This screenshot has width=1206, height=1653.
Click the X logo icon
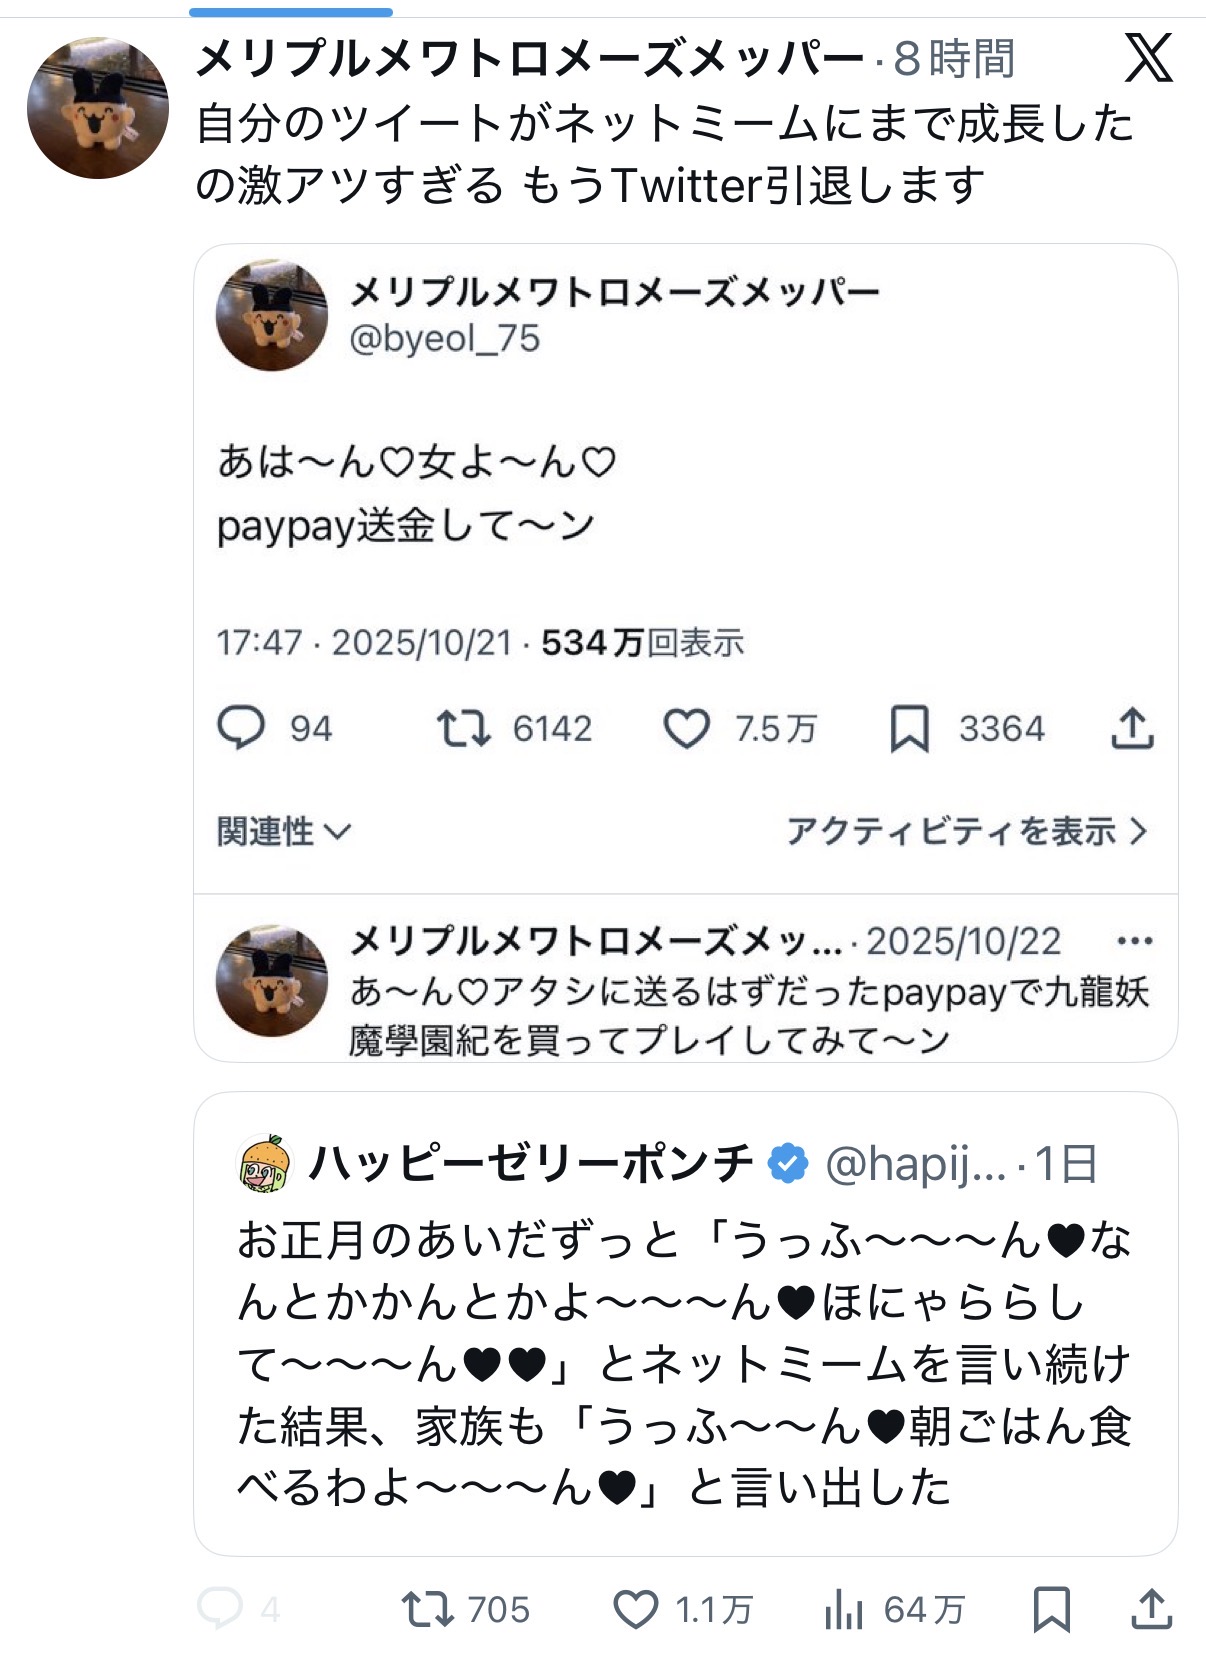[1148, 58]
